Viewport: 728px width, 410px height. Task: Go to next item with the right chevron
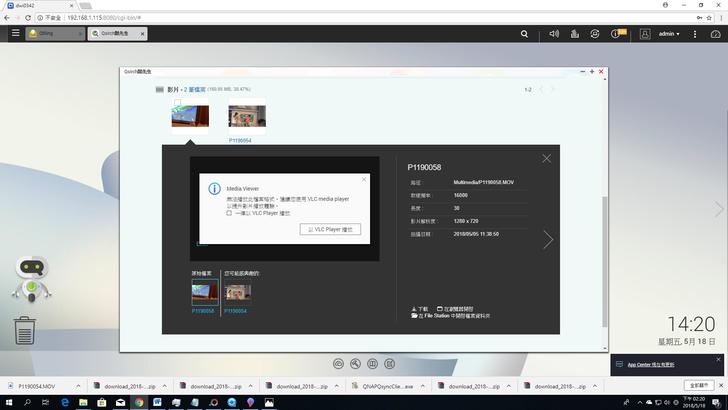[x=547, y=240]
